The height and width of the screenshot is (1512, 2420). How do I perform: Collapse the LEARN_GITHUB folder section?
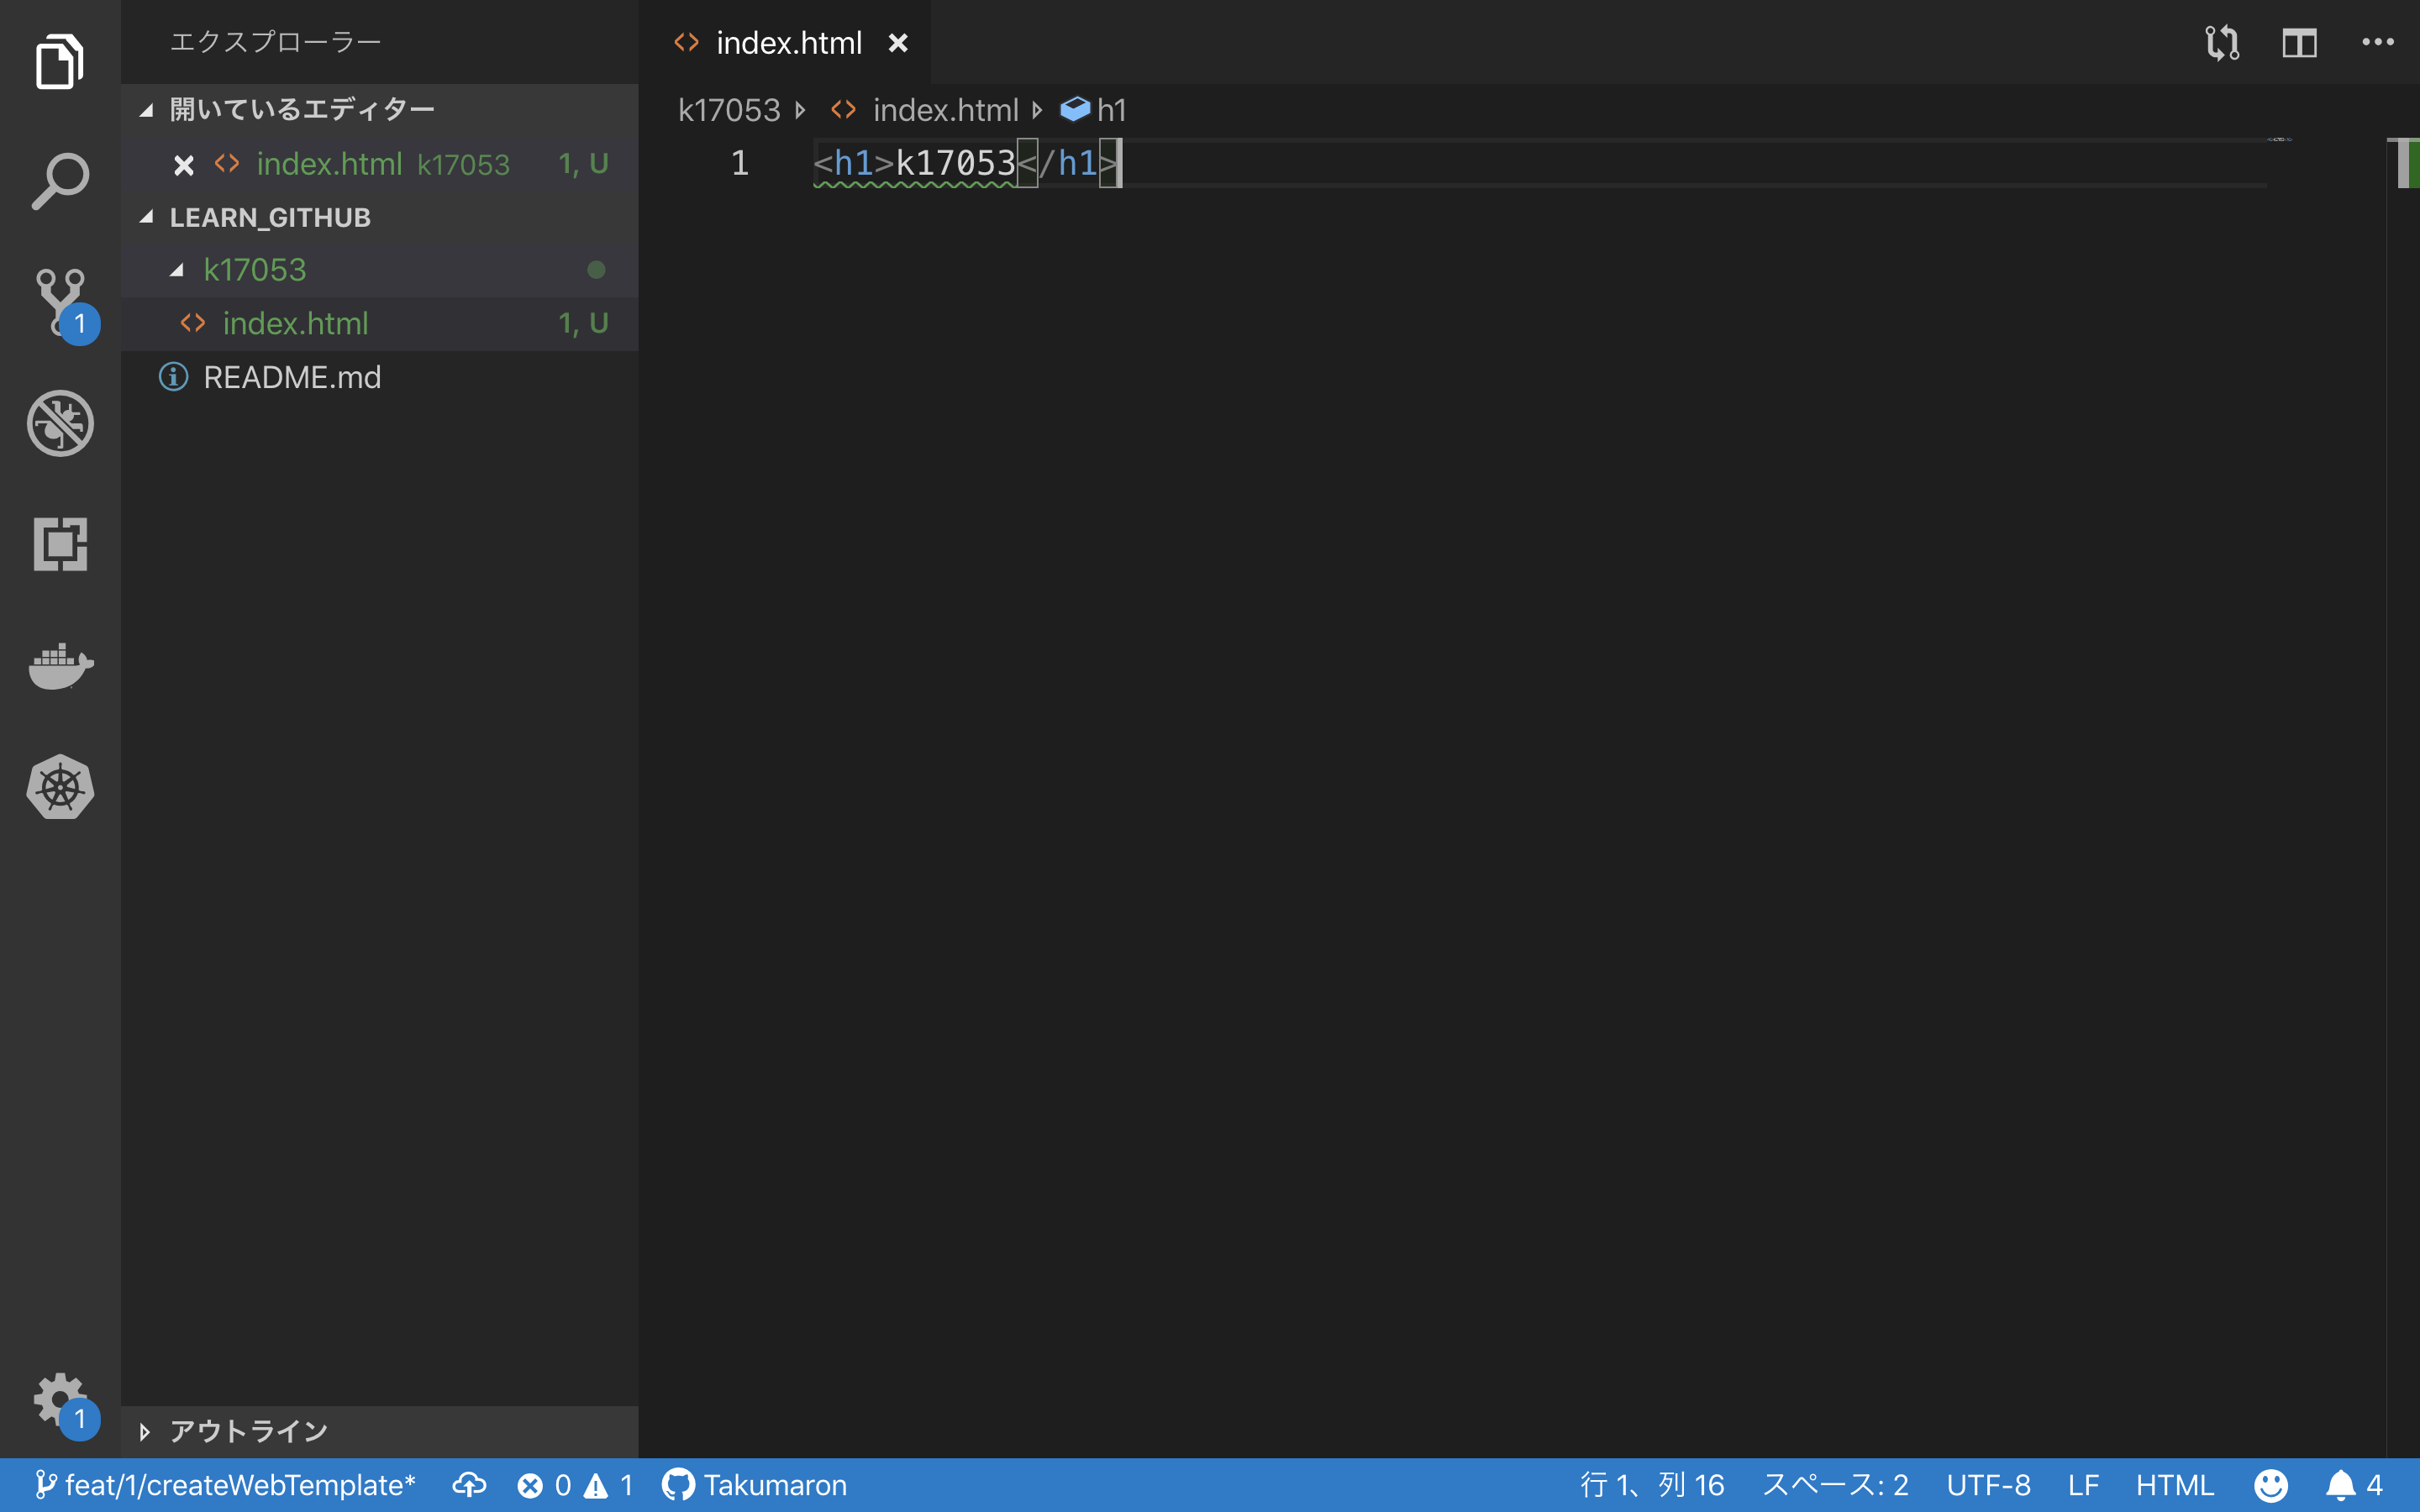click(379, 217)
